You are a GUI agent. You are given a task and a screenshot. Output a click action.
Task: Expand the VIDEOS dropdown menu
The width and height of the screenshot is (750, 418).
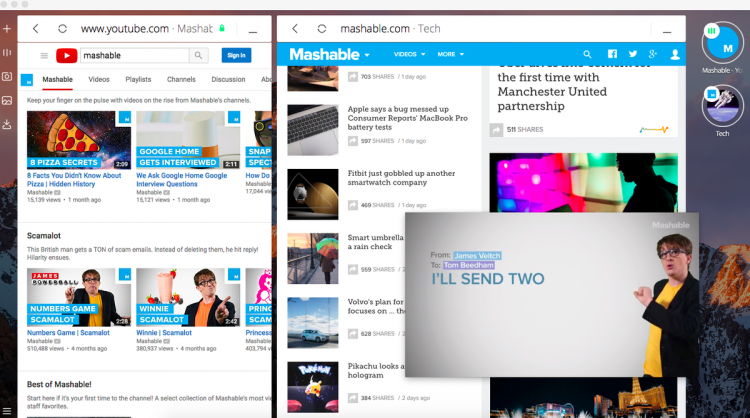coord(409,55)
